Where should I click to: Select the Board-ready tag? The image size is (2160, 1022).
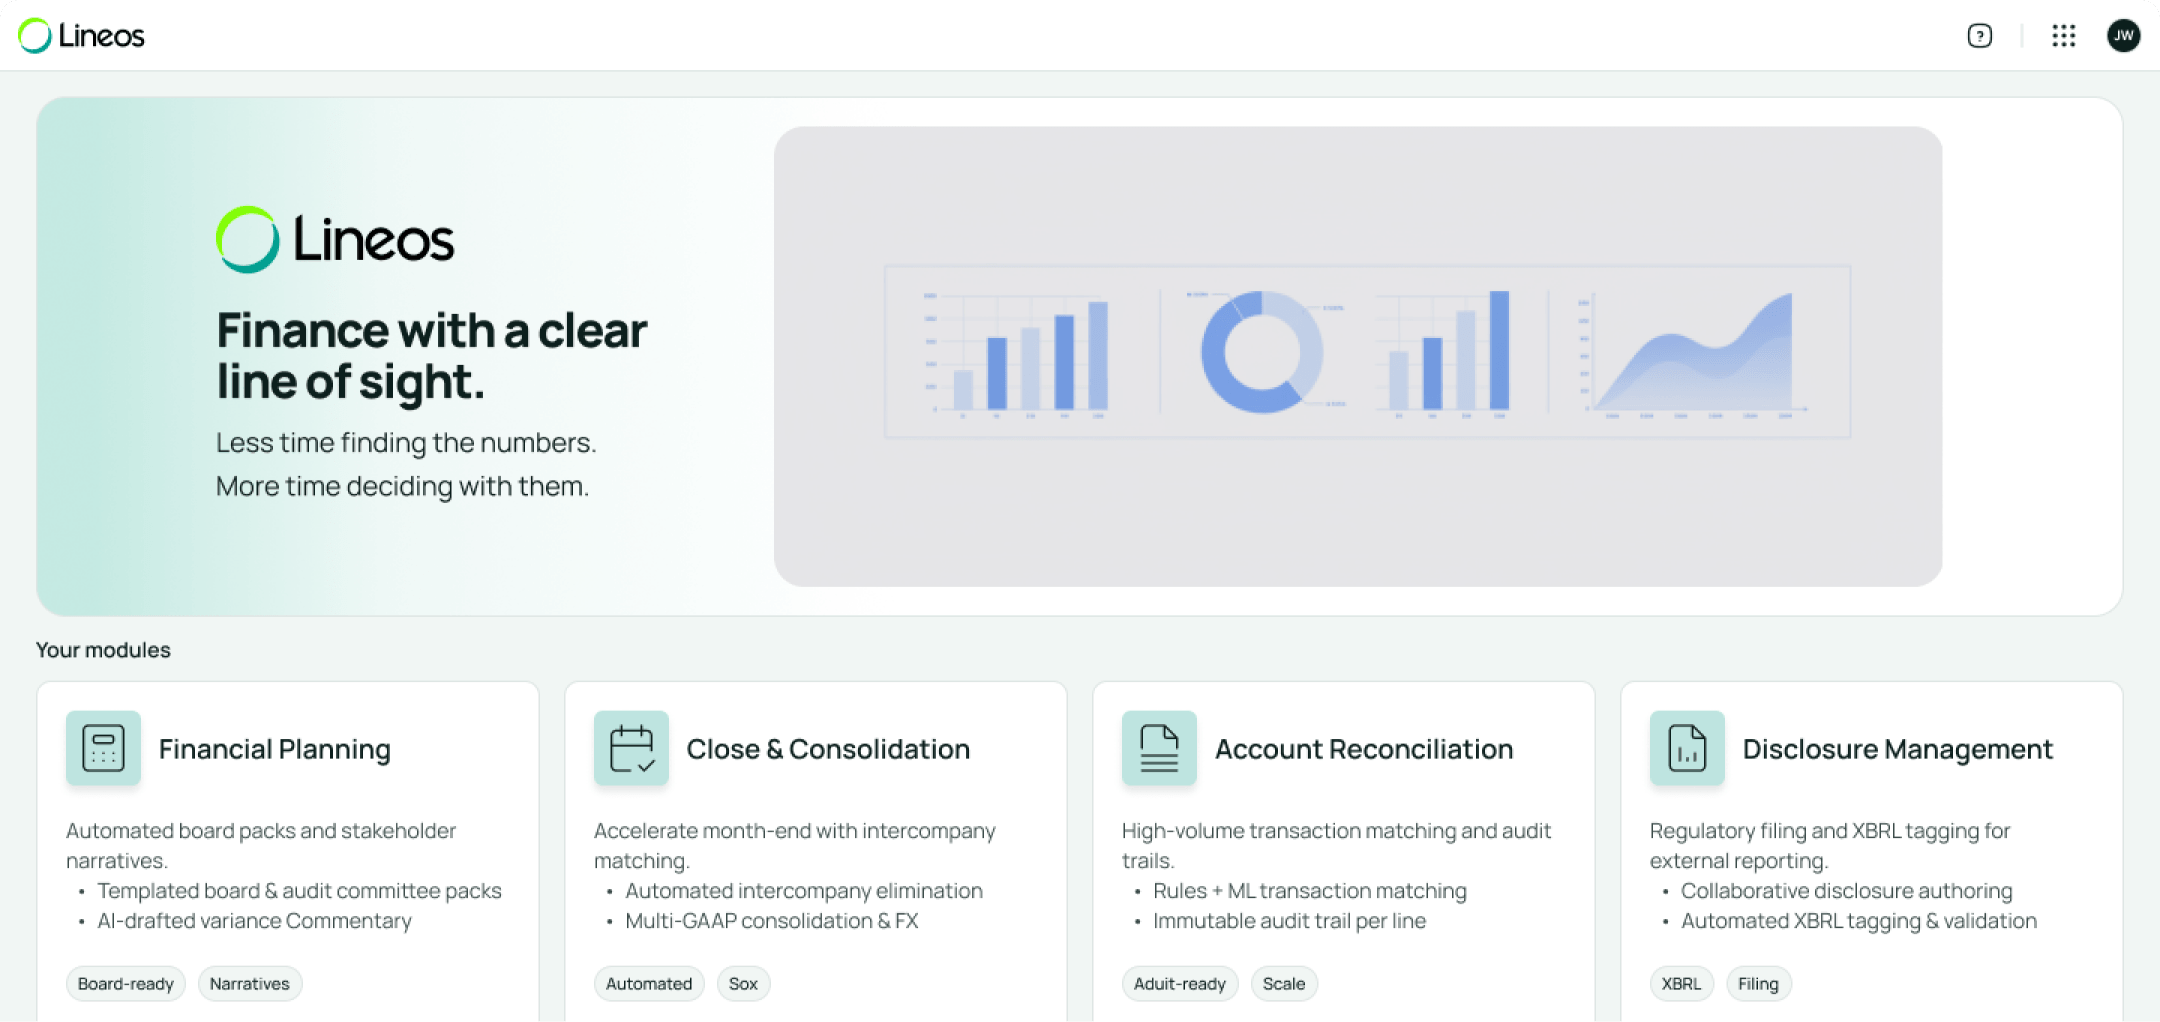[126, 984]
